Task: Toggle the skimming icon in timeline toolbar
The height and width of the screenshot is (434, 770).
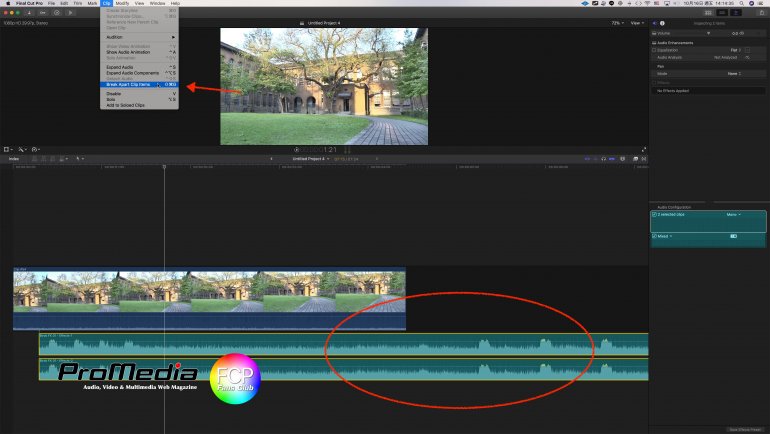Action: pyautogui.click(x=587, y=159)
